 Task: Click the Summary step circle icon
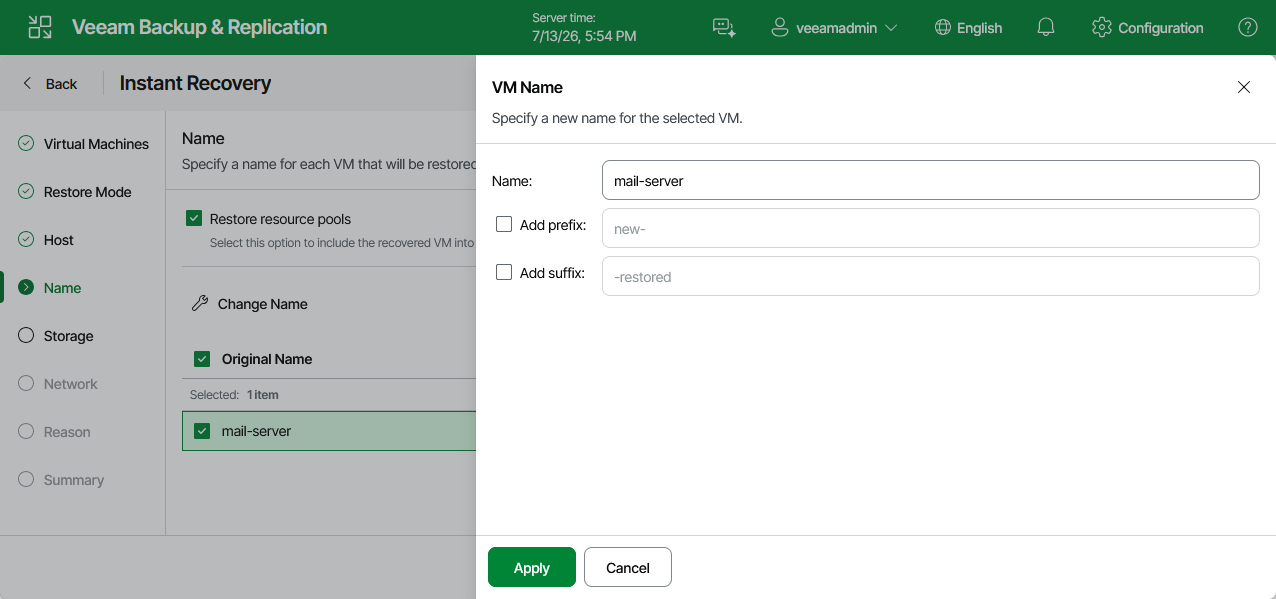[26, 480]
